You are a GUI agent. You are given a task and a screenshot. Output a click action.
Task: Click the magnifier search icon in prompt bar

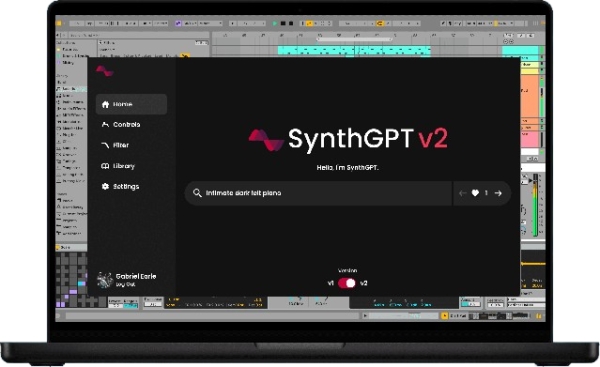point(197,193)
